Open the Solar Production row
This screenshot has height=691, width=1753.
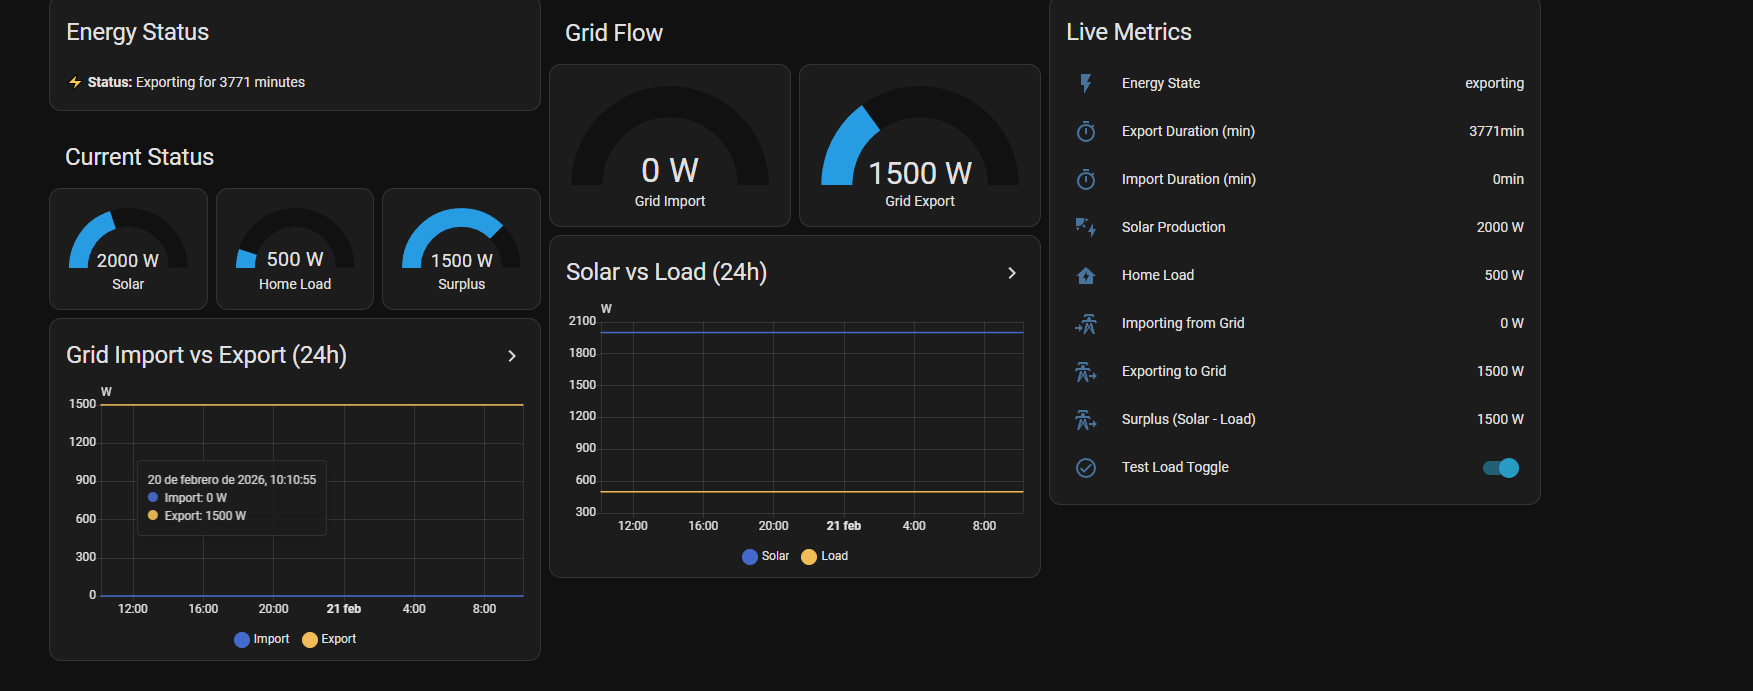(1295, 227)
